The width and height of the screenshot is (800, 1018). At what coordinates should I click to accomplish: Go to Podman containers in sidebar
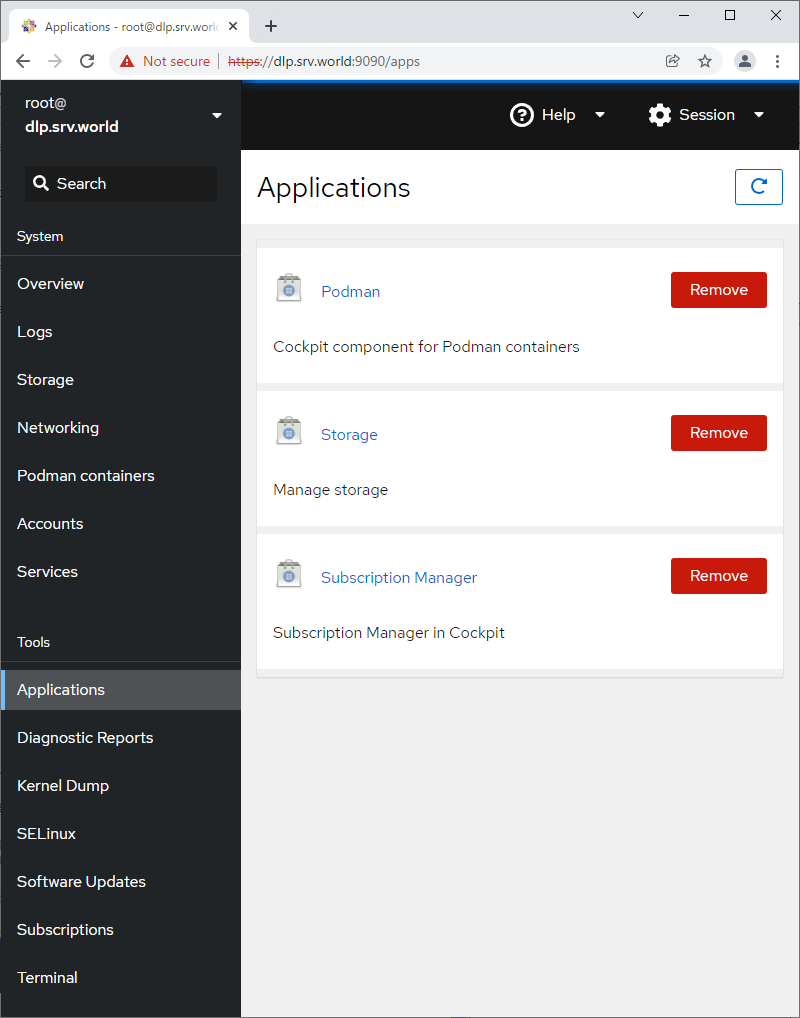point(86,476)
